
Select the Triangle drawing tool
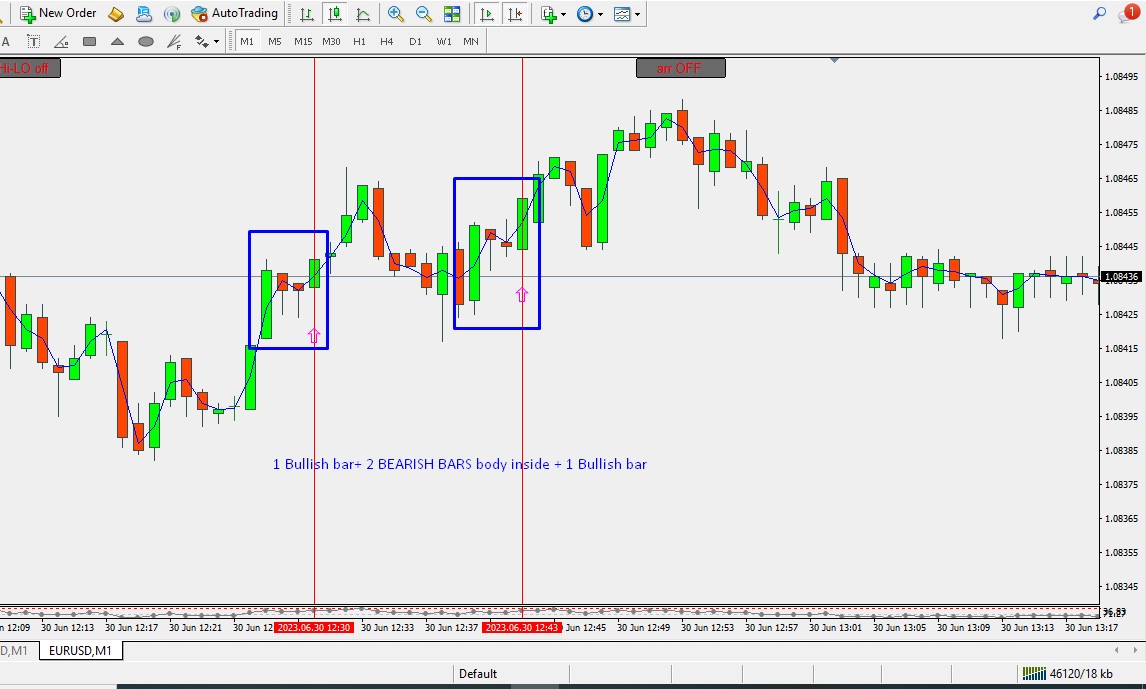pyautogui.click(x=117, y=42)
